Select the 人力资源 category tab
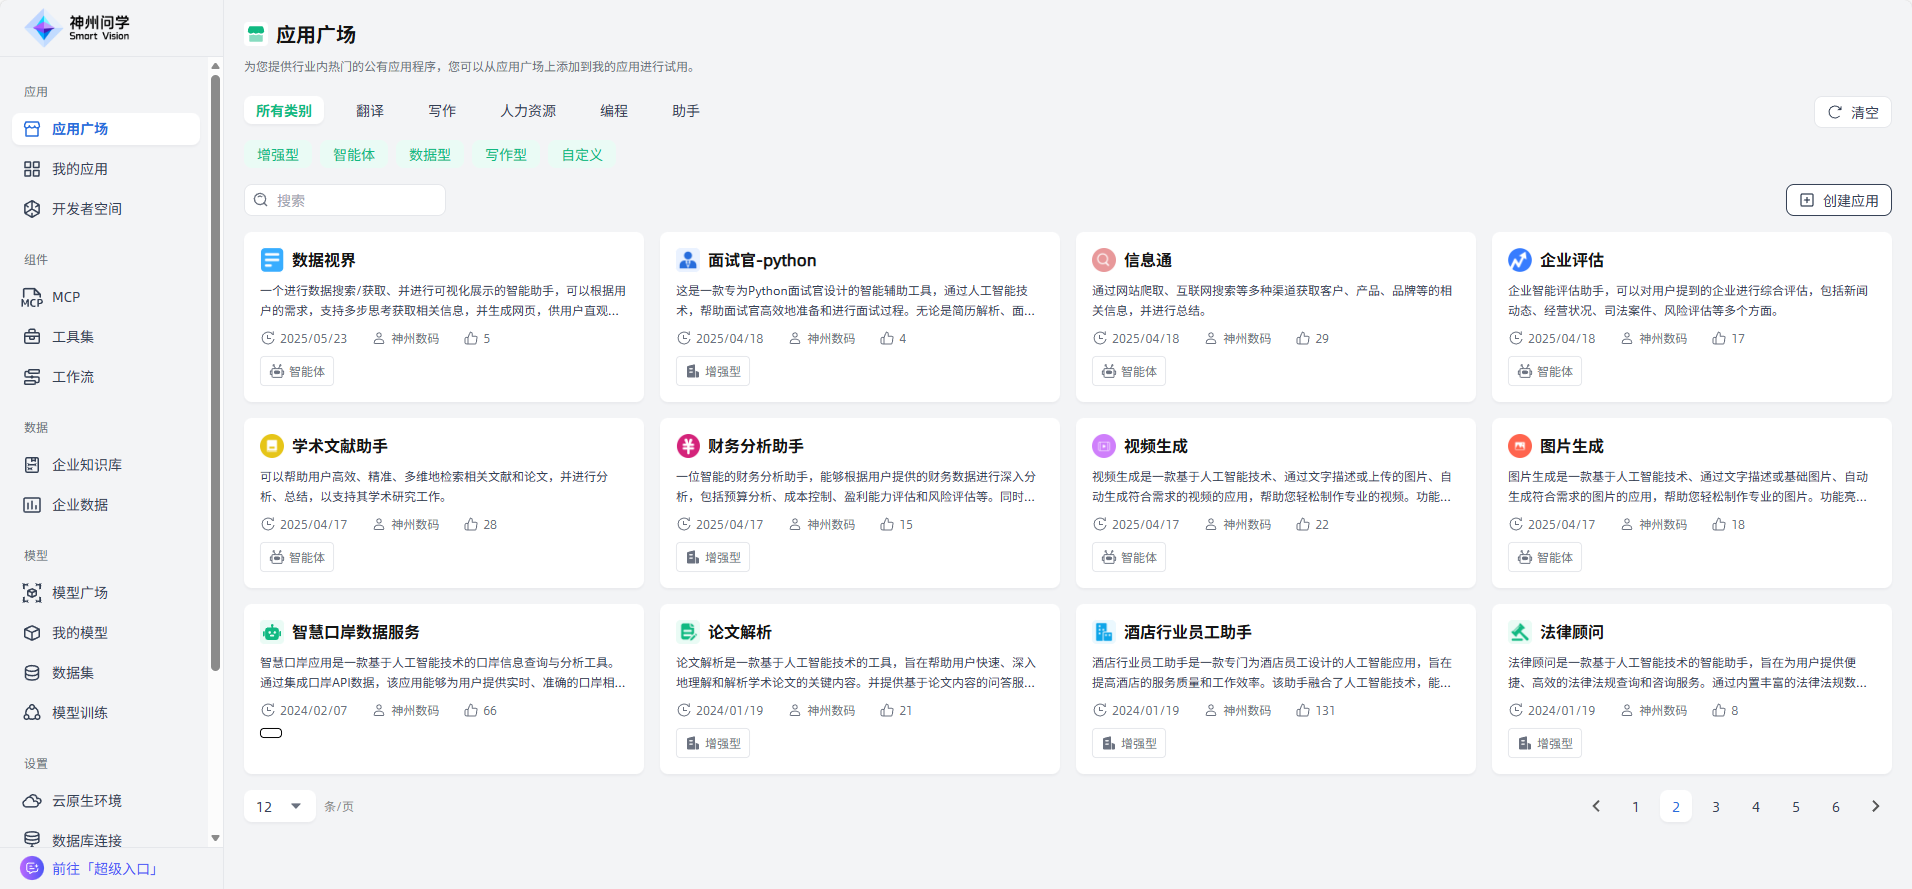The image size is (1912, 889). [528, 111]
